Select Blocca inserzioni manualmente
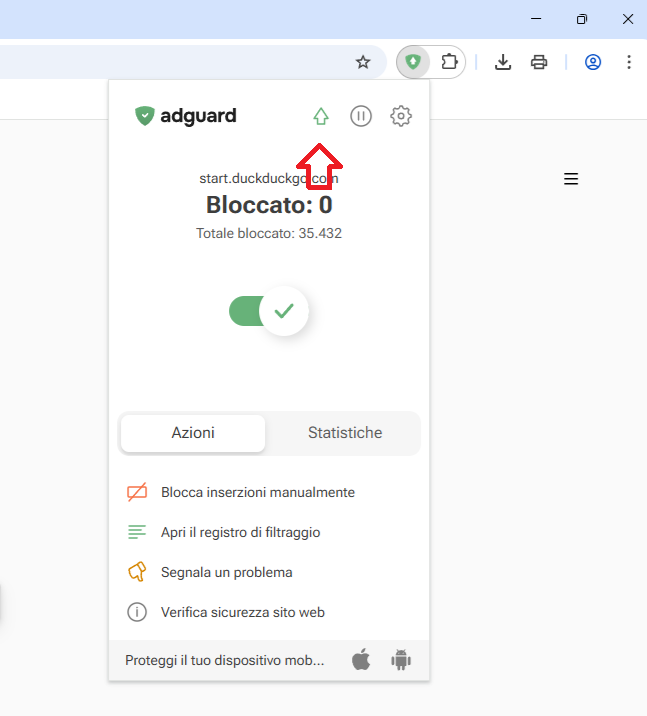The width and height of the screenshot is (647, 716). click(x=258, y=492)
